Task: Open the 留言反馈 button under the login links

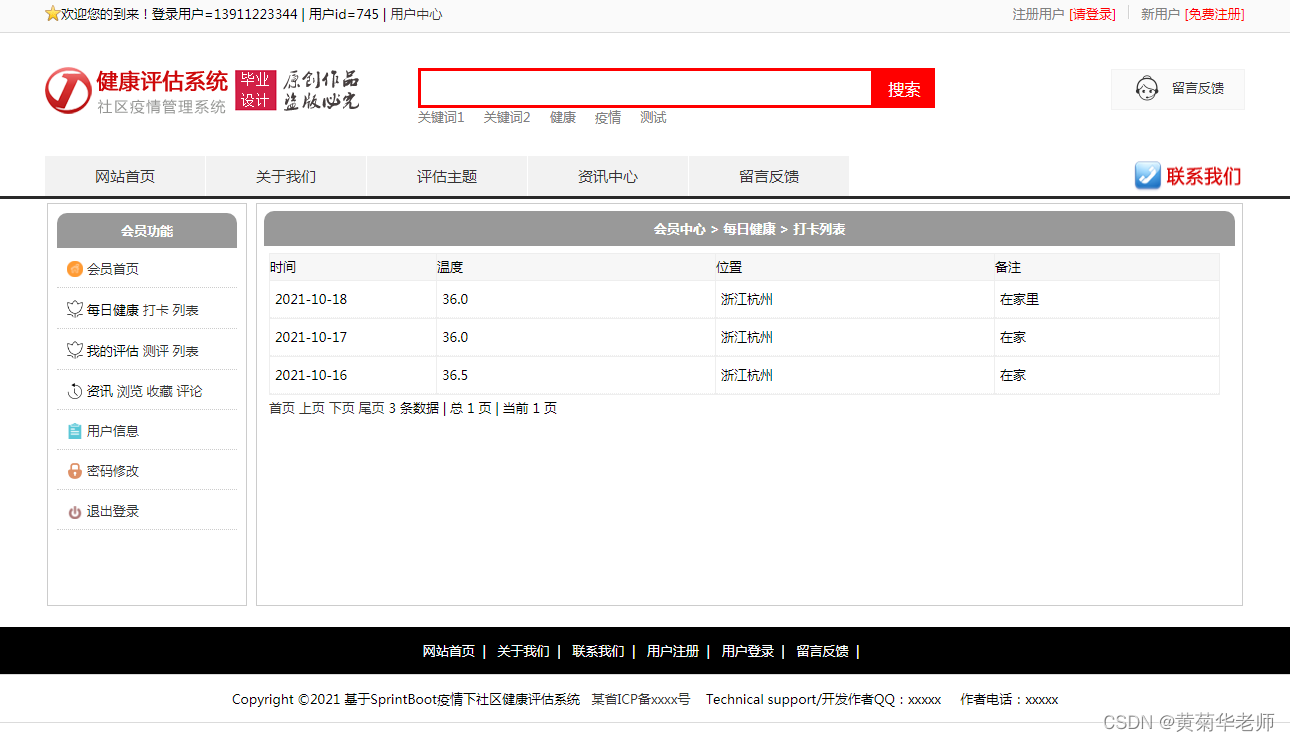Action: pyautogui.click(x=1178, y=89)
